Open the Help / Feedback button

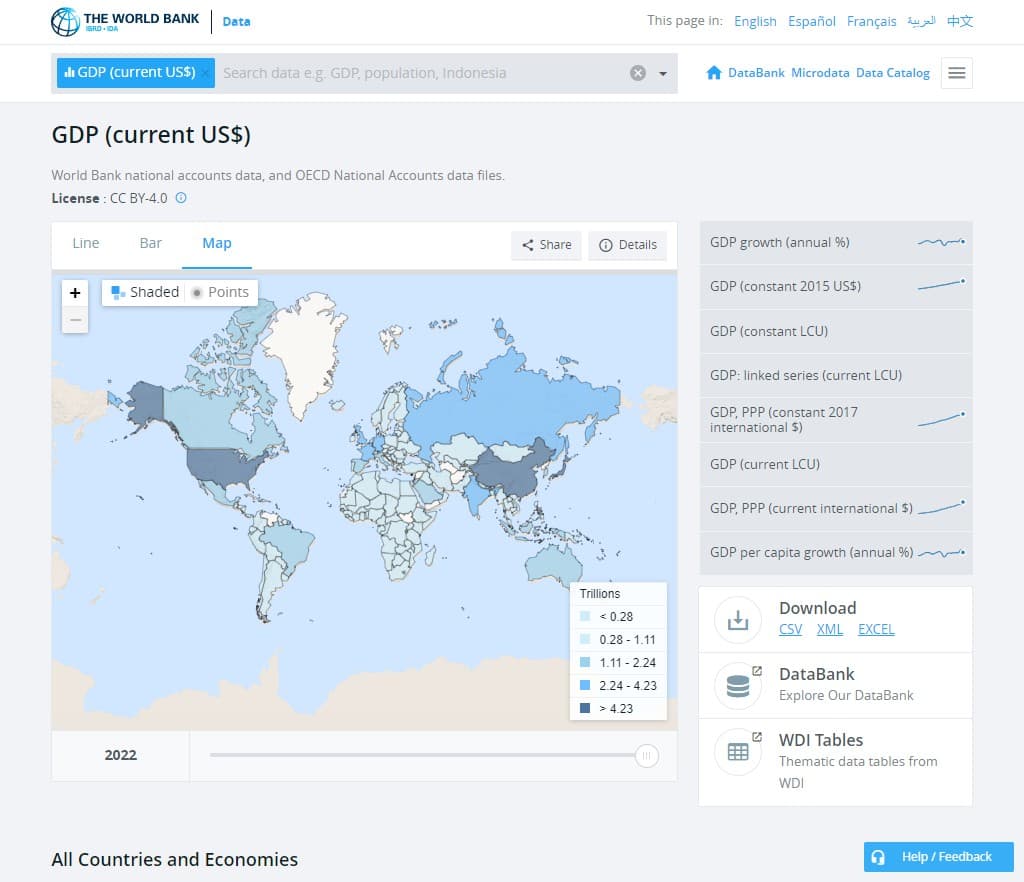tap(938, 857)
